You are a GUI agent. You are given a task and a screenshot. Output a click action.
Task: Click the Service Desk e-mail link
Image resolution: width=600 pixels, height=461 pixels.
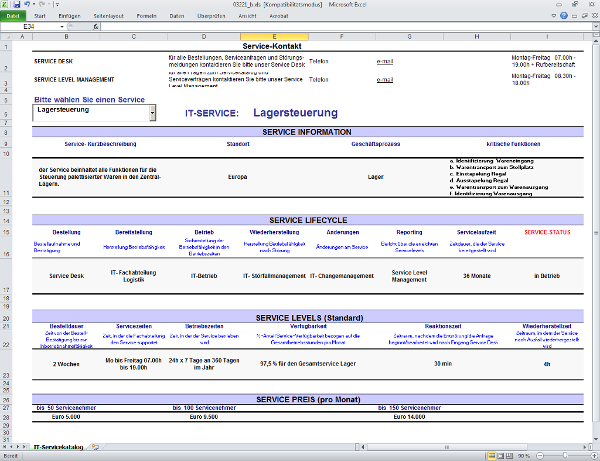click(x=384, y=61)
